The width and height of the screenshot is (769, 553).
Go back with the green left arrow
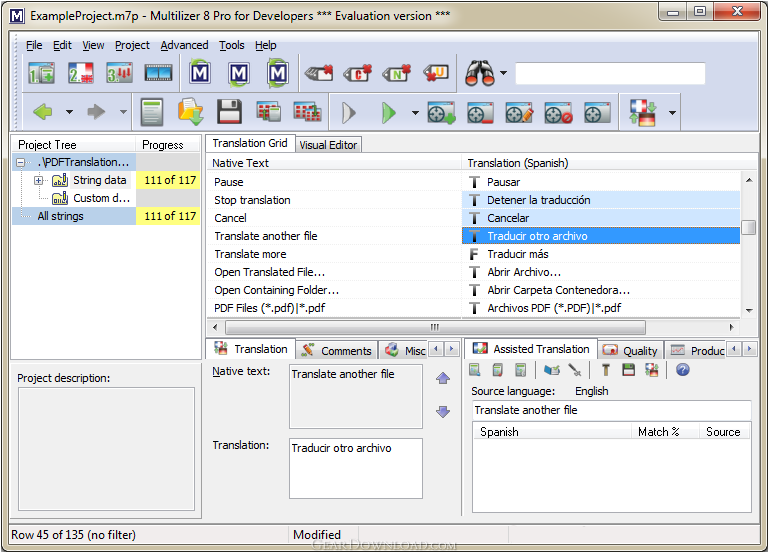coord(43,112)
